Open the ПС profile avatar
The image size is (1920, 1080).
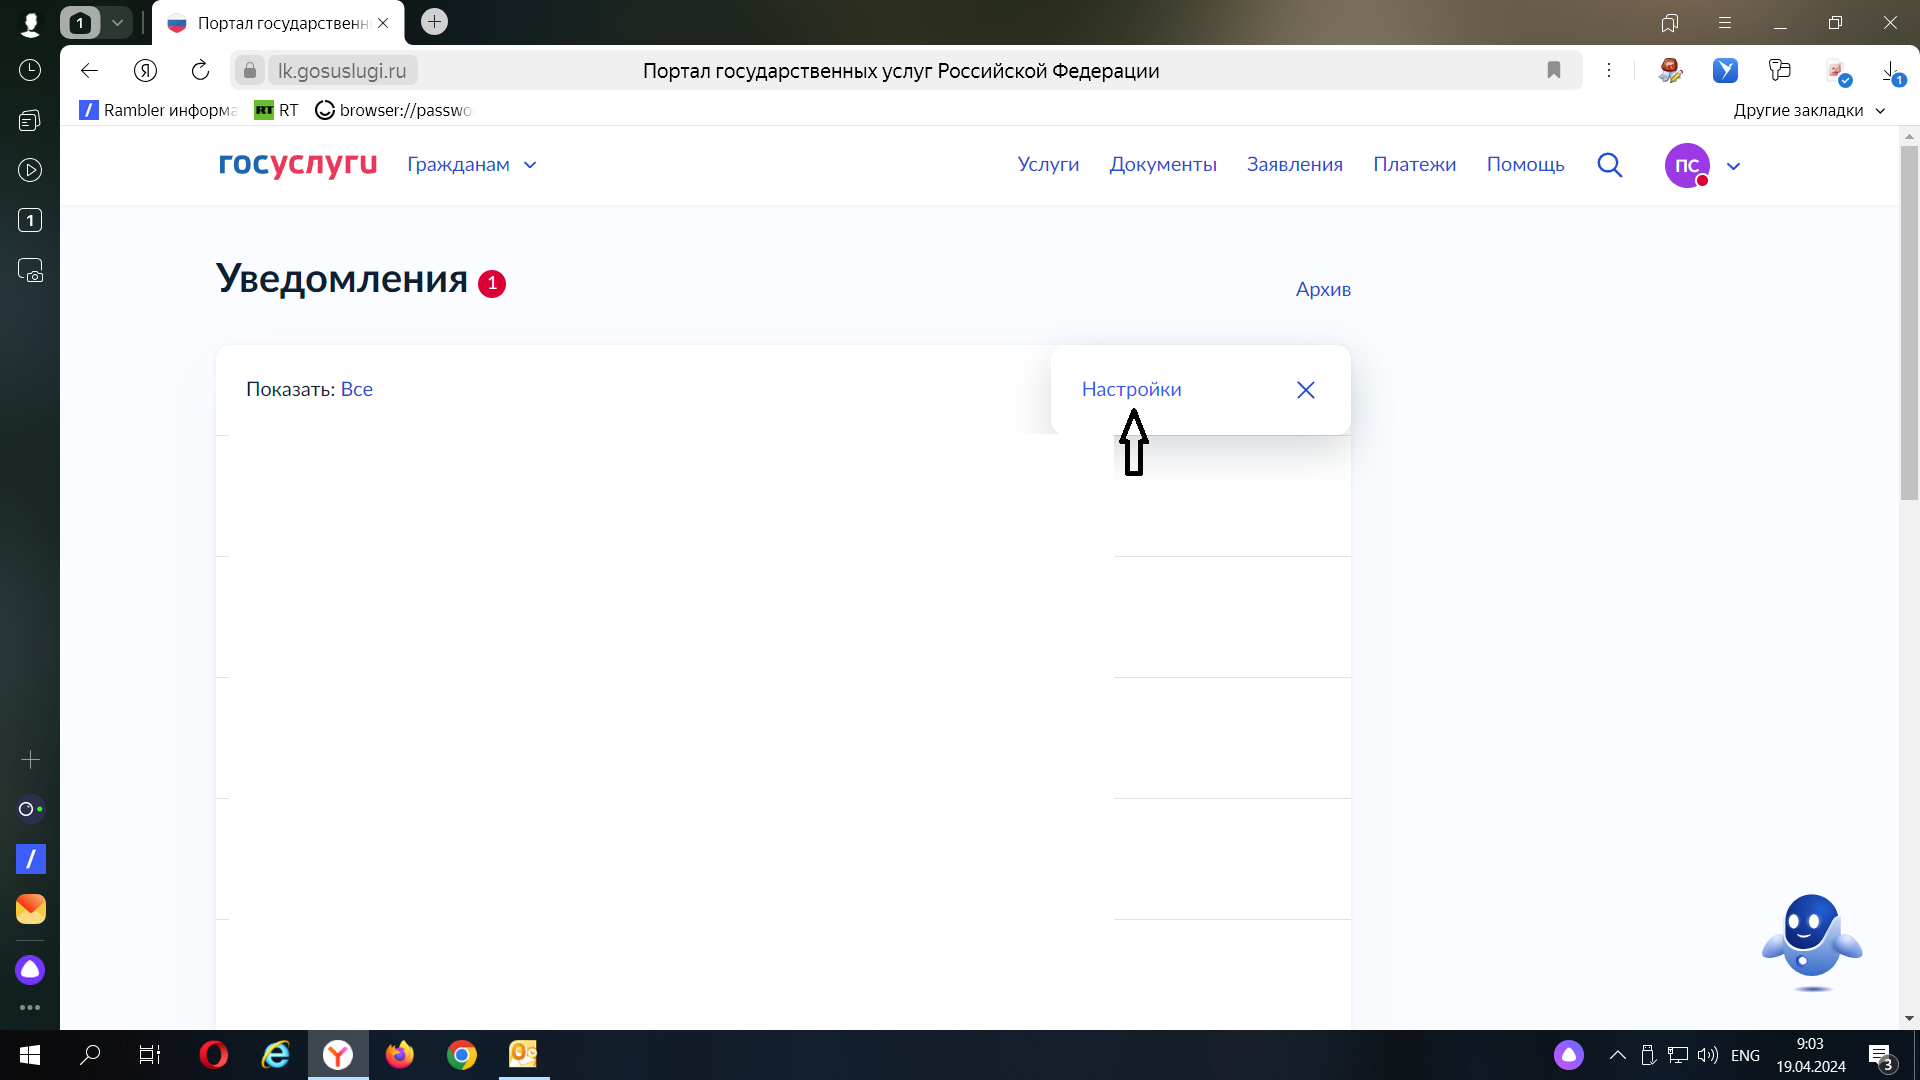1686,165
